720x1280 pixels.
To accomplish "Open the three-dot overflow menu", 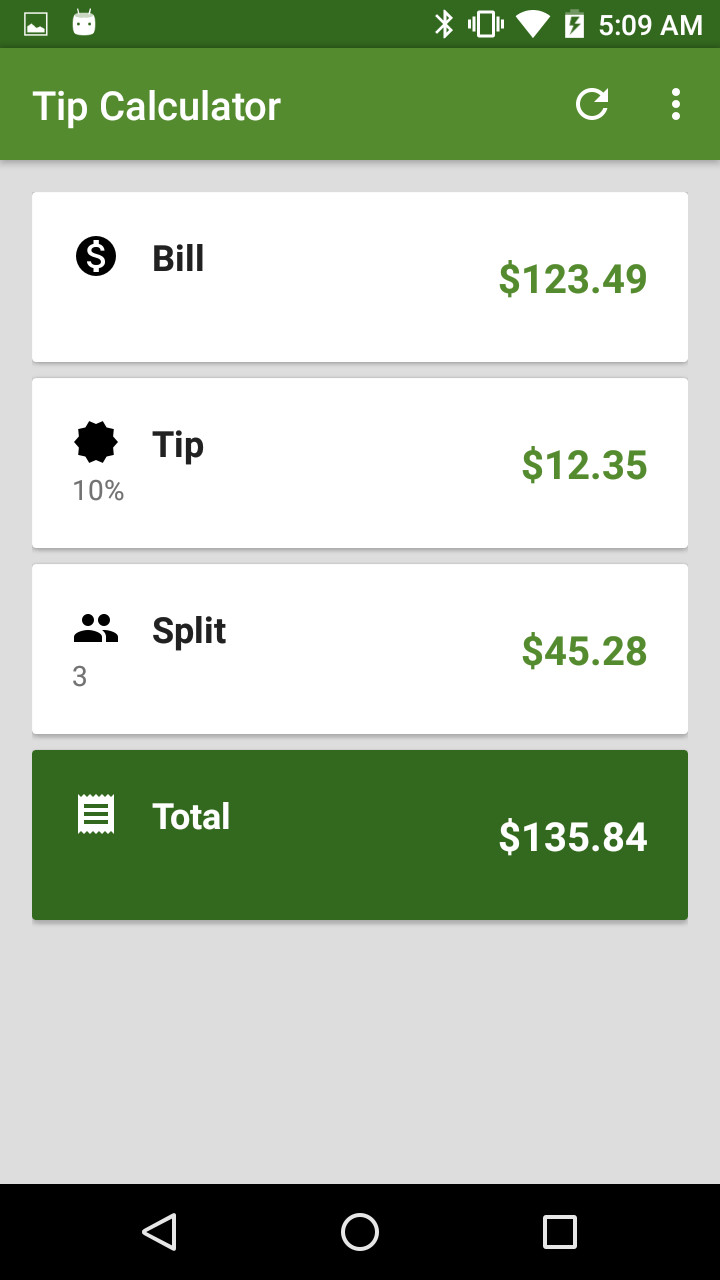I will tap(676, 104).
